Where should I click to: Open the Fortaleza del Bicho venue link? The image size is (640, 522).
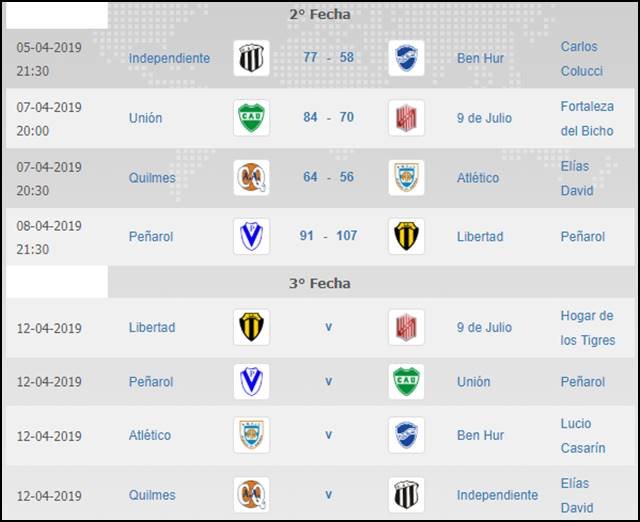pos(587,118)
